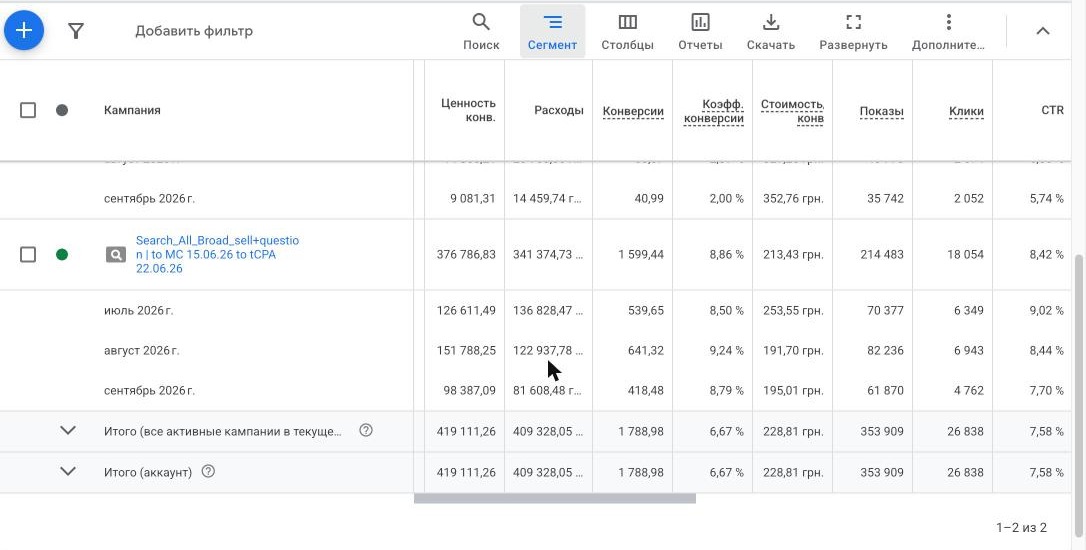The width and height of the screenshot is (1086, 550).
Task: Click the 6 943 clicks cell
Action: tap(968, 351)
